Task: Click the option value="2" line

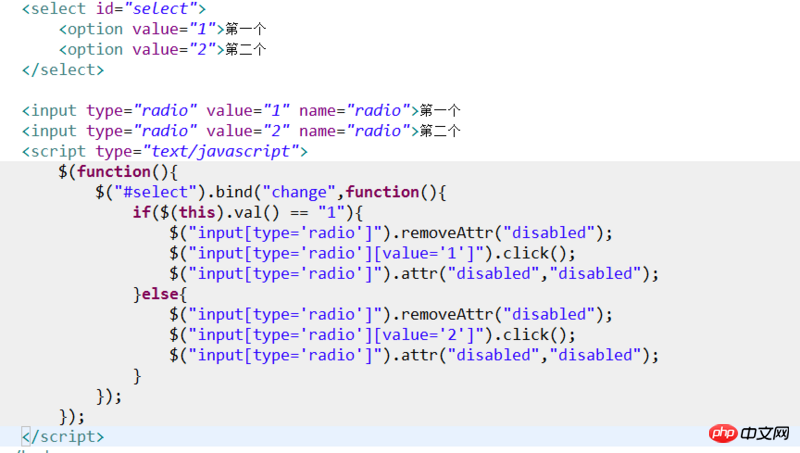Action: click(162, 49)
